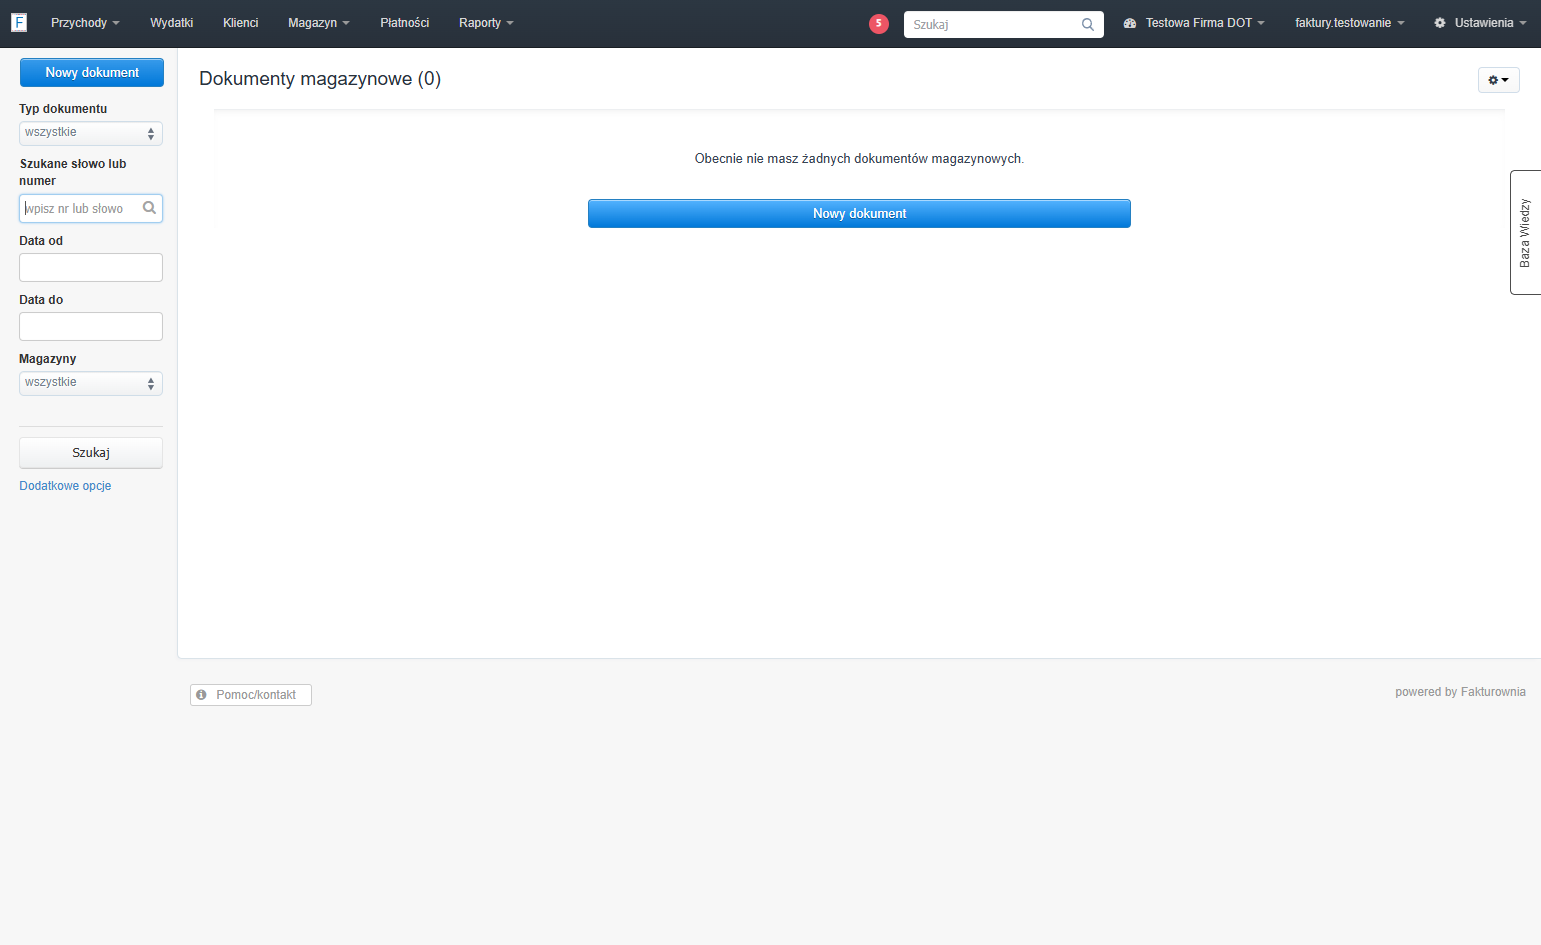This screenshot has height=945, width=1541.
Task: Go to the Wydatki section
Action: click(x=171, y=23)
